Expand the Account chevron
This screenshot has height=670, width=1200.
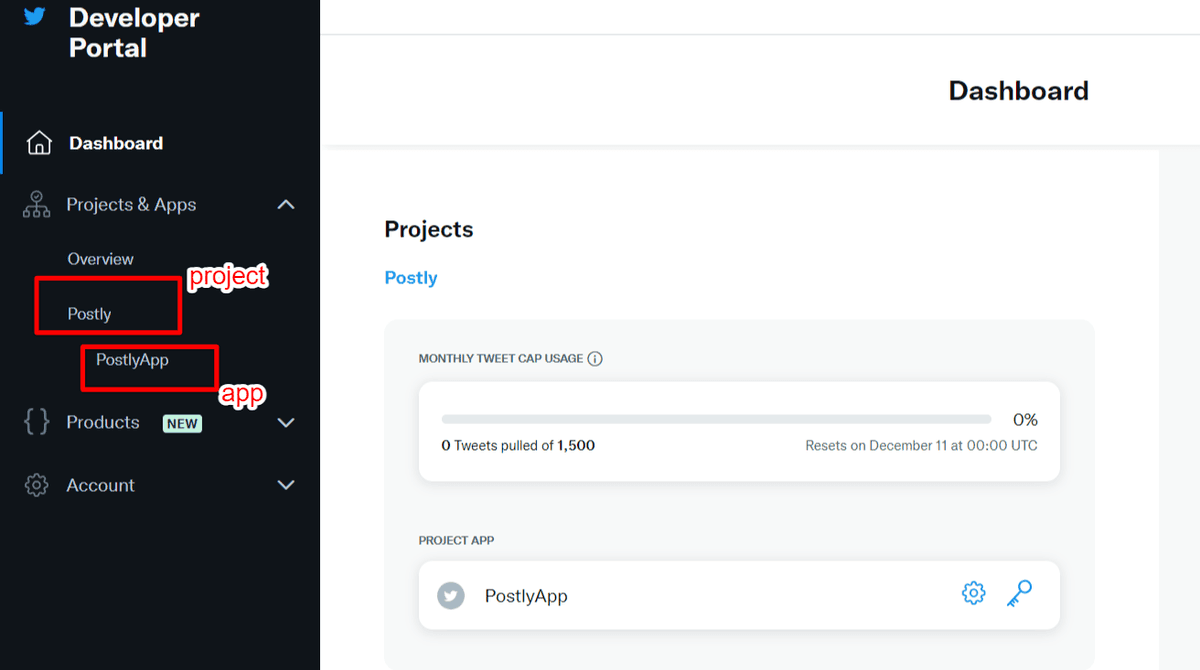(x=286, y=485)
